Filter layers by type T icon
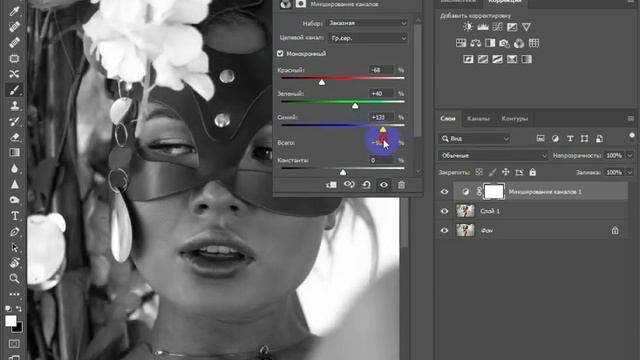Screen dimensions: 640x360 [570, 139]
